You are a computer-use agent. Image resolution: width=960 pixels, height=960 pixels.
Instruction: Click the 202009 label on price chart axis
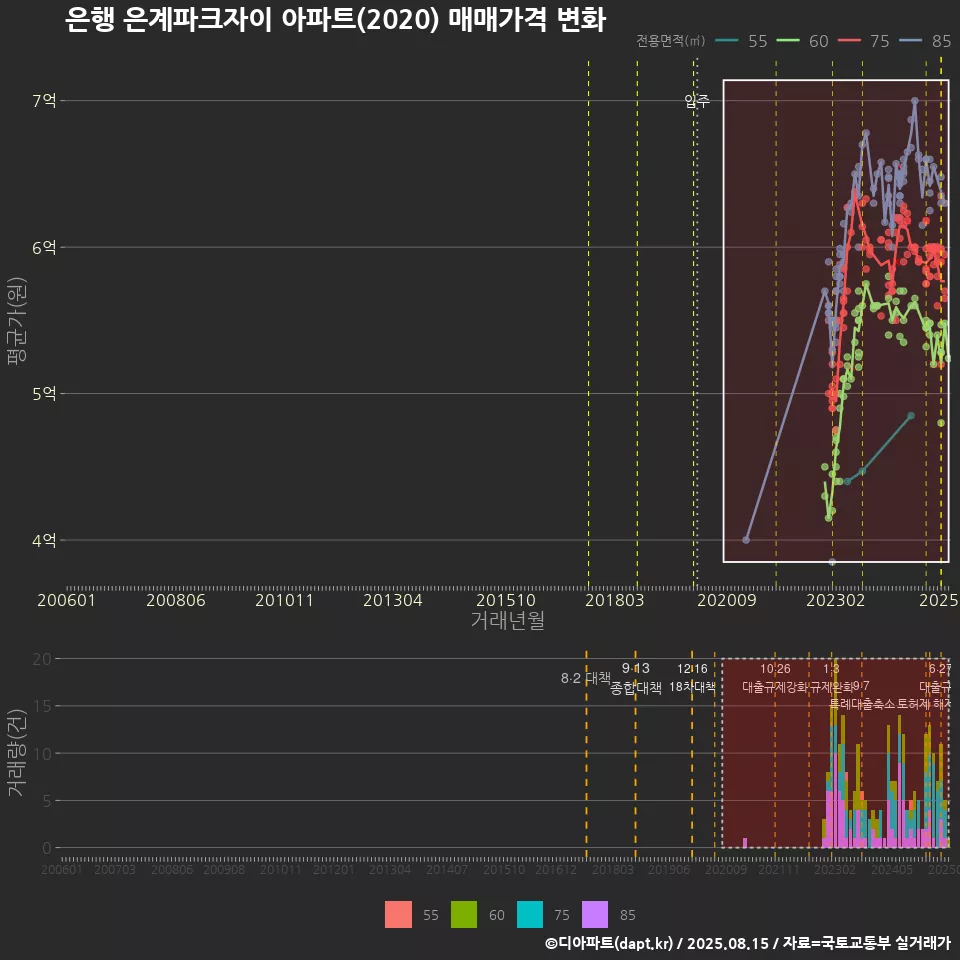[x=727, y=600]
